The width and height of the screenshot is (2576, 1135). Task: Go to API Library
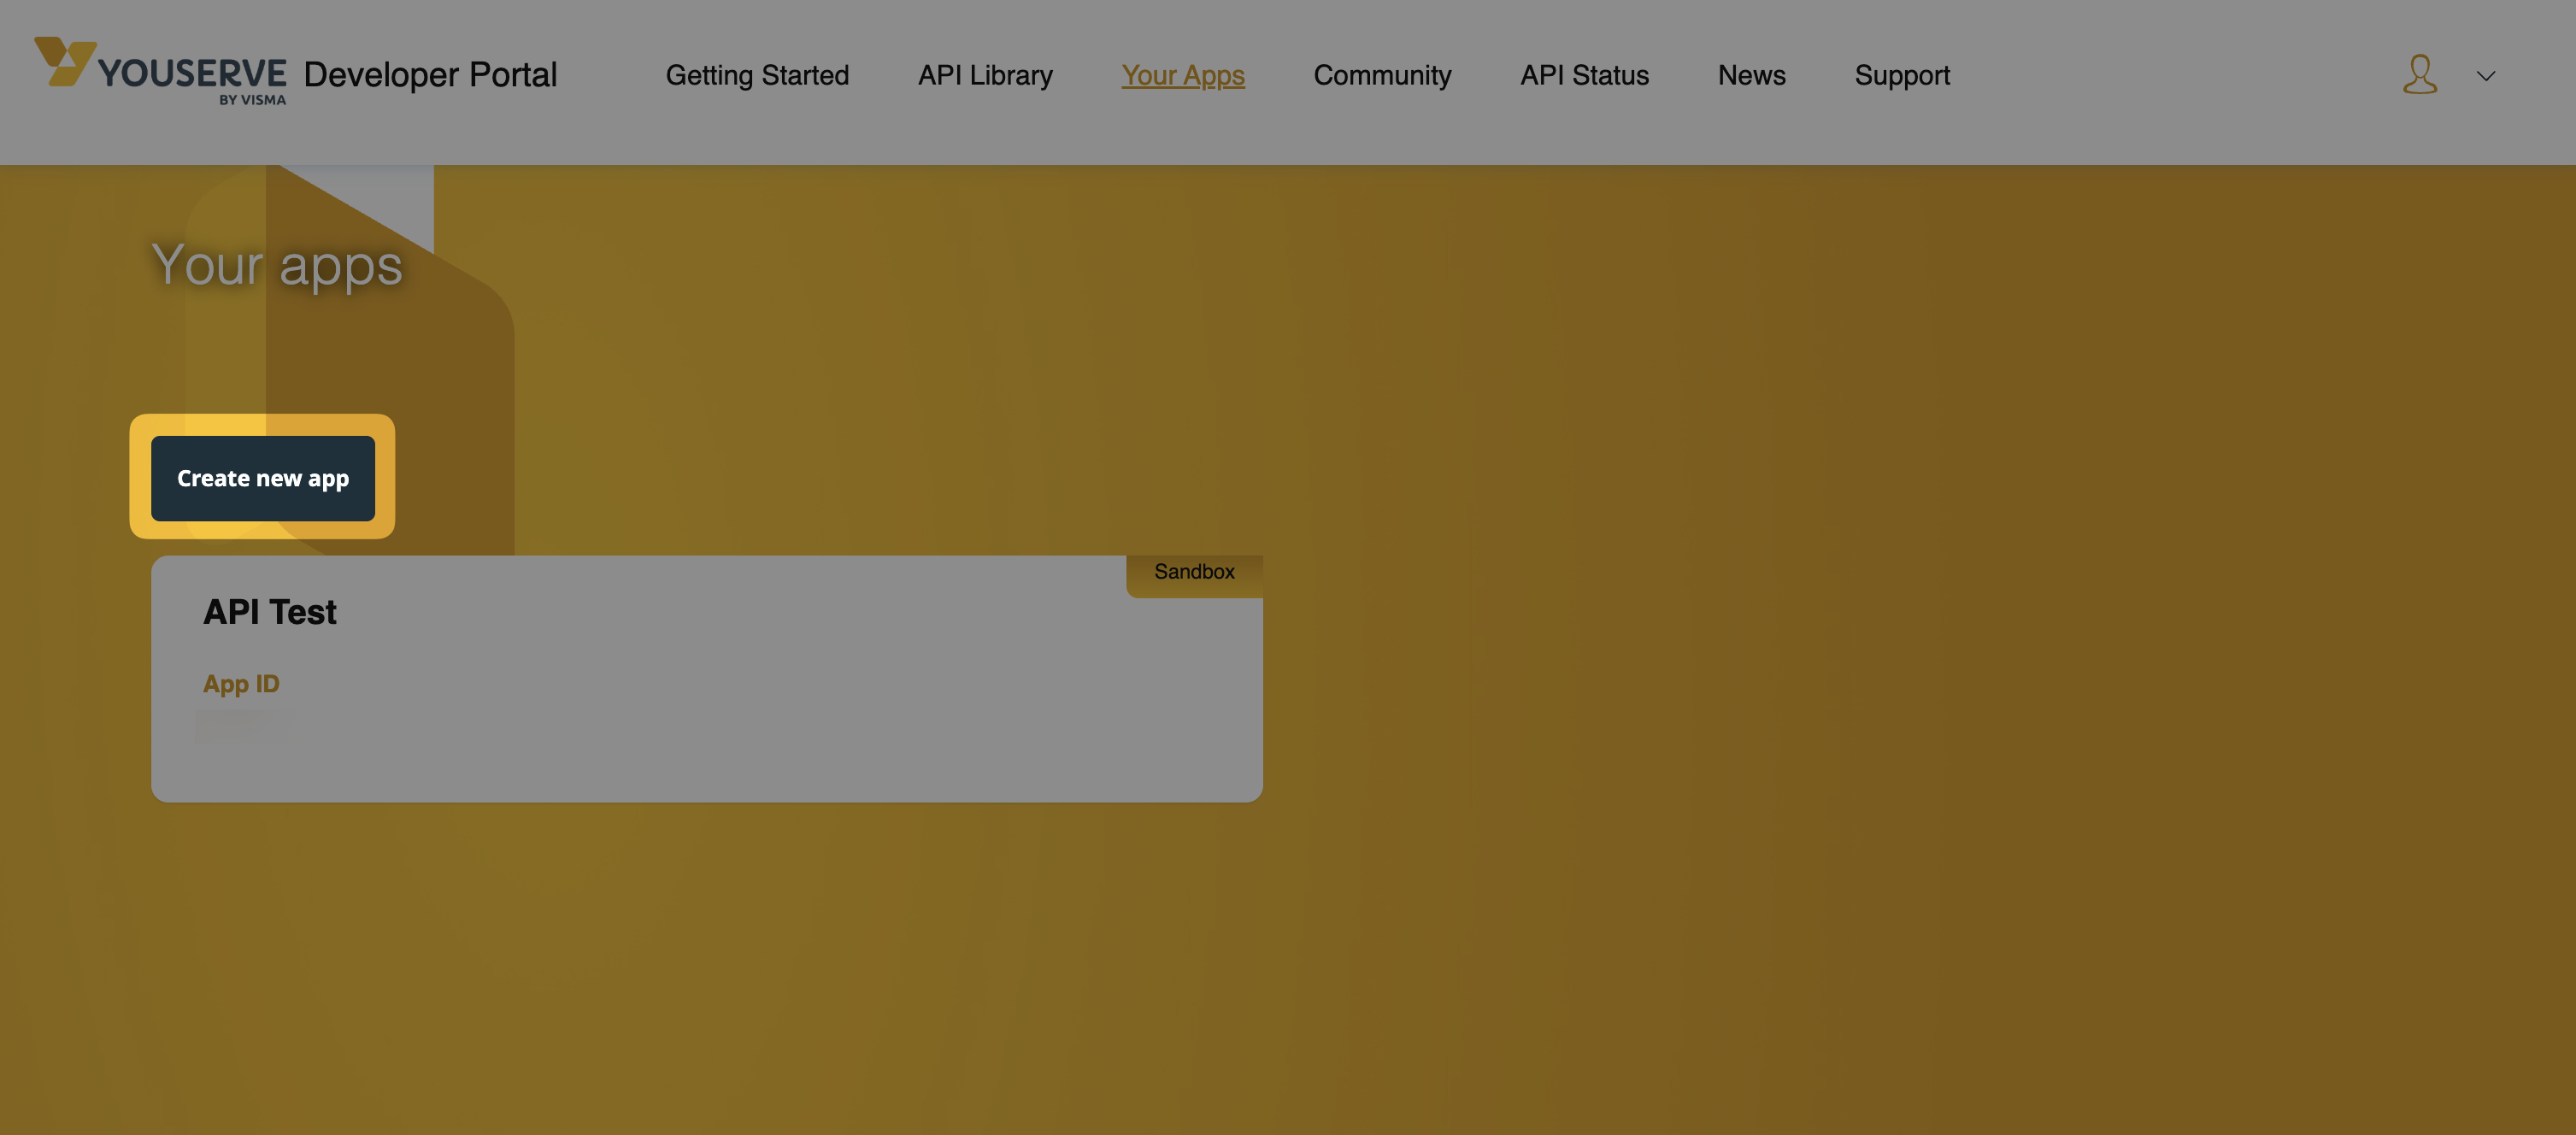[985, 75]
